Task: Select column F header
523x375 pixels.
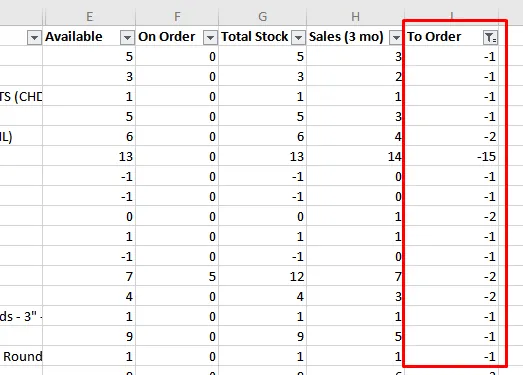Action: click(177, 16)
